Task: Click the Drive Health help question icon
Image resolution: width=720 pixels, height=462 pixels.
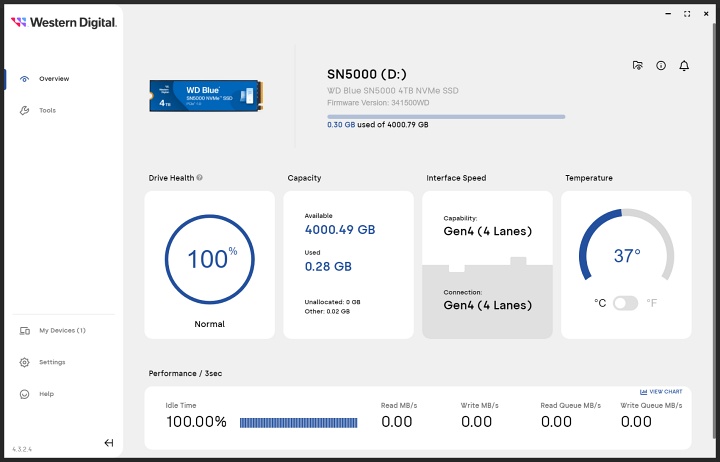Action: (199, 177)
